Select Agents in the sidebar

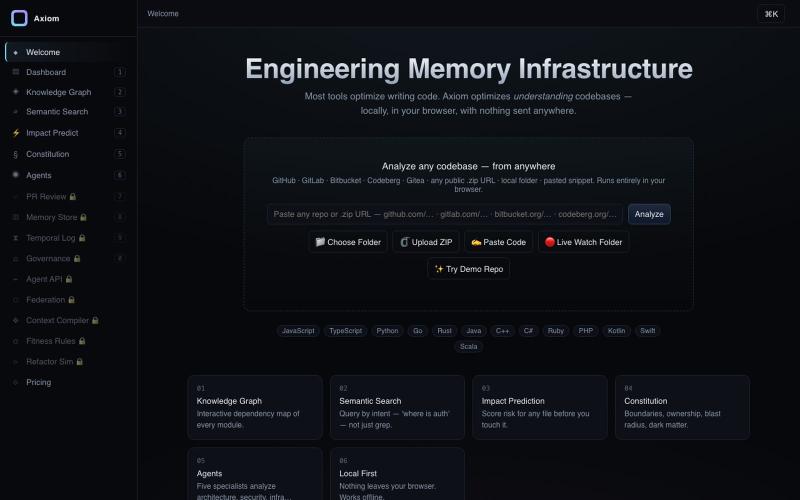(68, 175)
